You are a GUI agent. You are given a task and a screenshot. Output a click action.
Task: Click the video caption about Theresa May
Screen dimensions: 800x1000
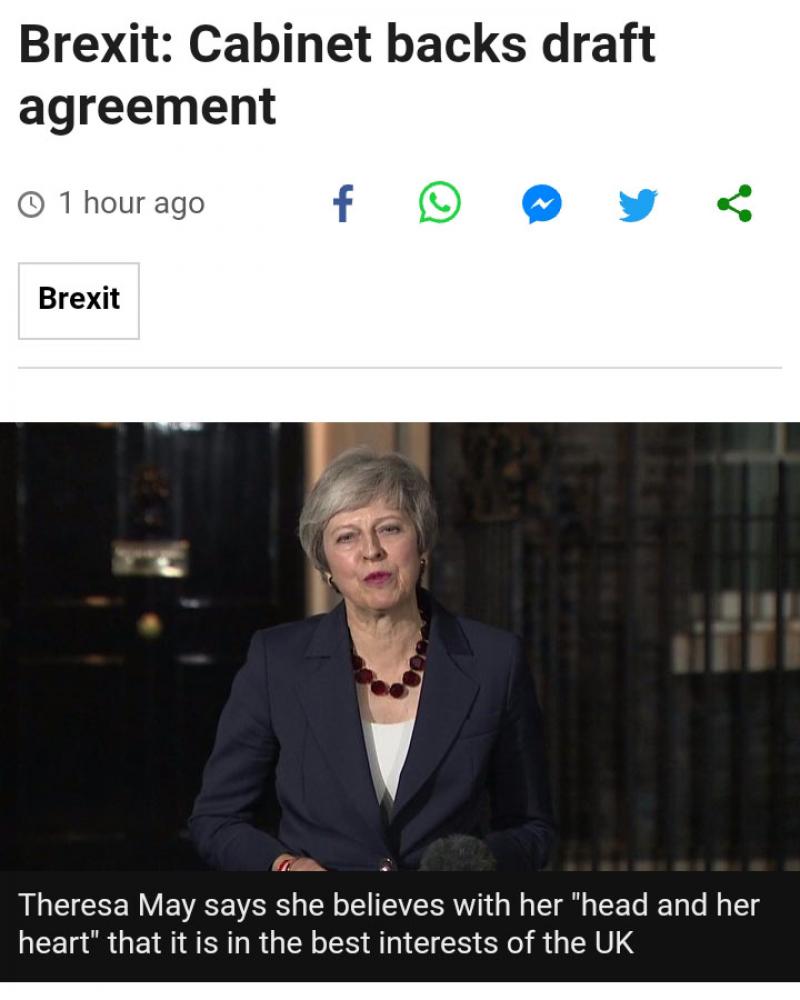pos(389,923)
